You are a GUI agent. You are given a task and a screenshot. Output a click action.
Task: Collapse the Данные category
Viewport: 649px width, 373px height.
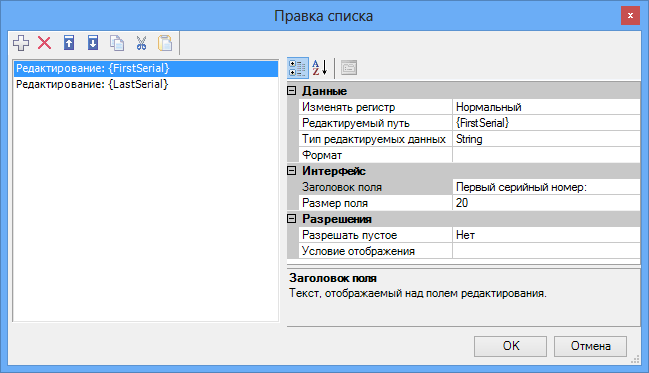tap(292, 91)
